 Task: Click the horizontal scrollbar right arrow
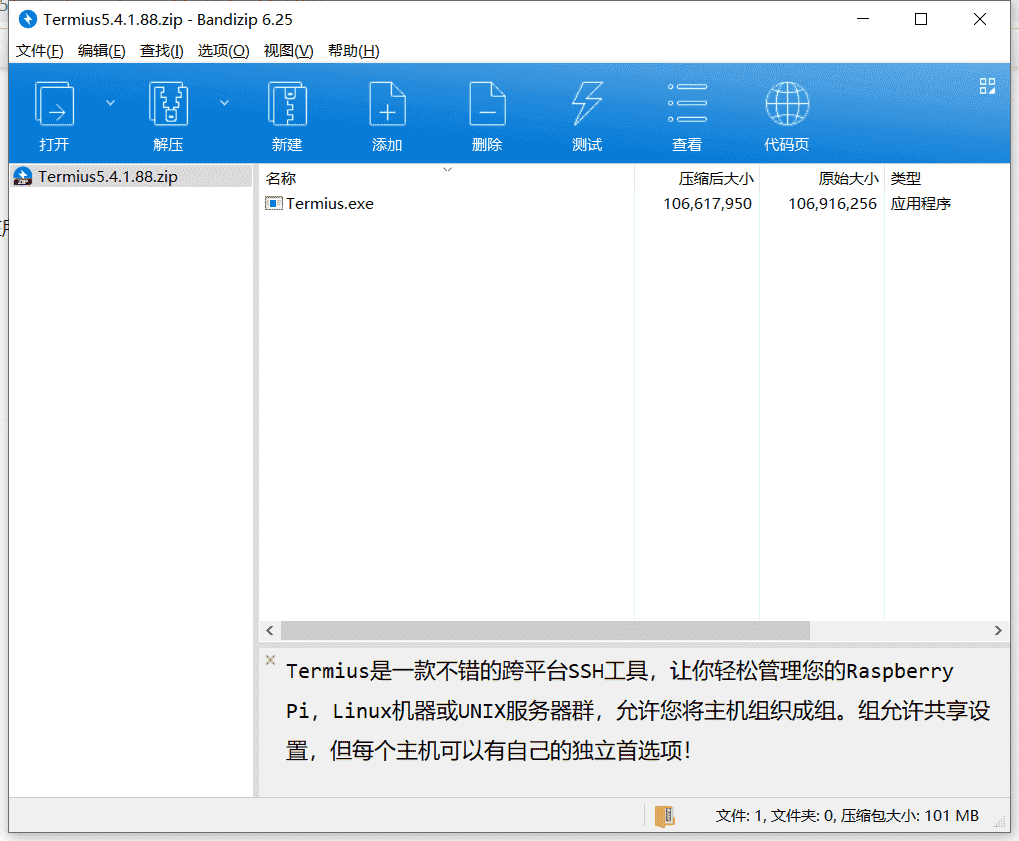(998, 630)
